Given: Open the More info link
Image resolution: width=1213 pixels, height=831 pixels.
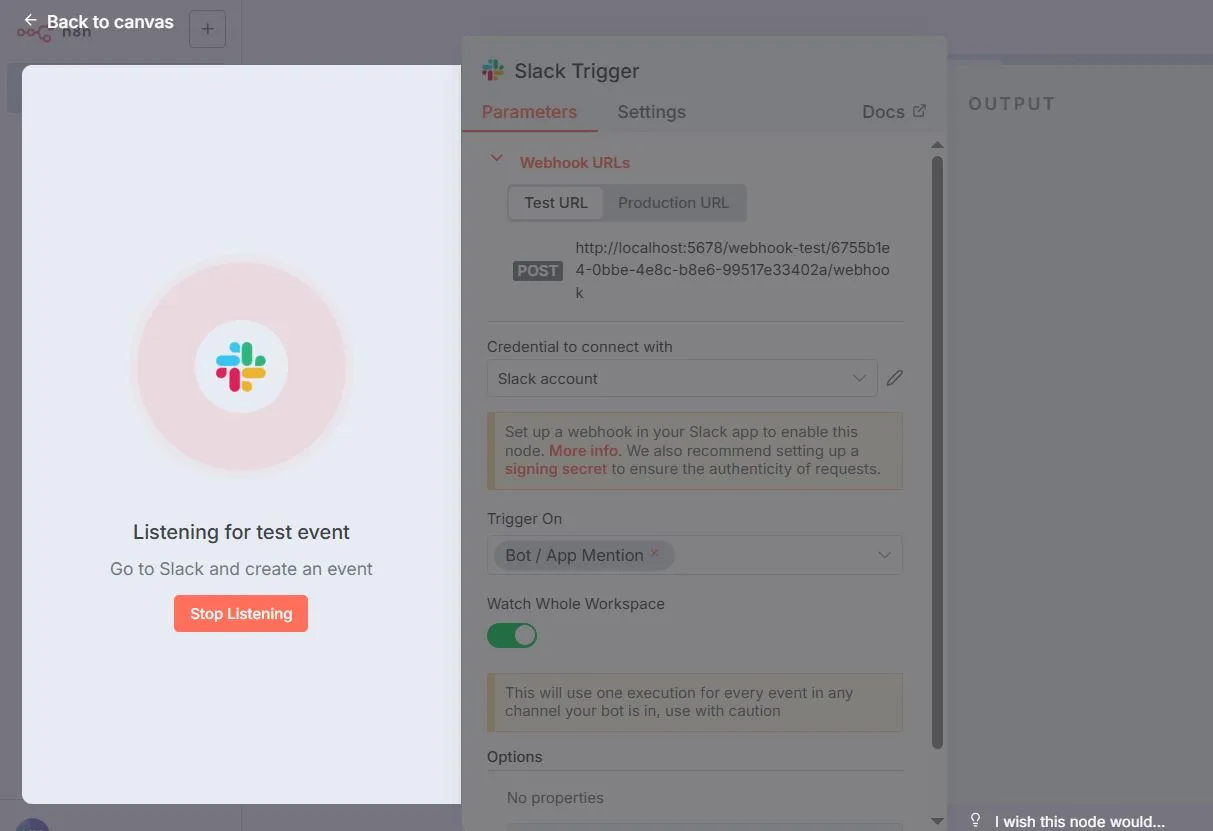Looking at the screenshot, I should pyautogui.click(x=583, y=450).
